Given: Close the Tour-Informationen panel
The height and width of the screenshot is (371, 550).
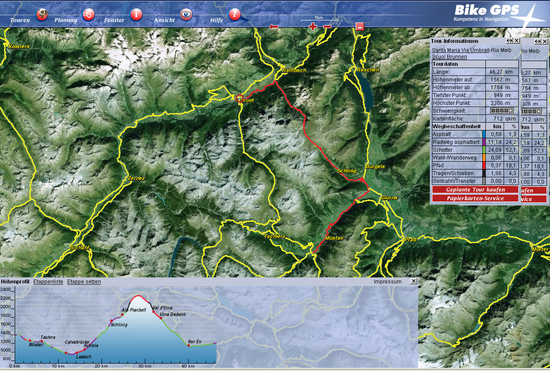Looking at the screenshot, I should click(516, 41).
